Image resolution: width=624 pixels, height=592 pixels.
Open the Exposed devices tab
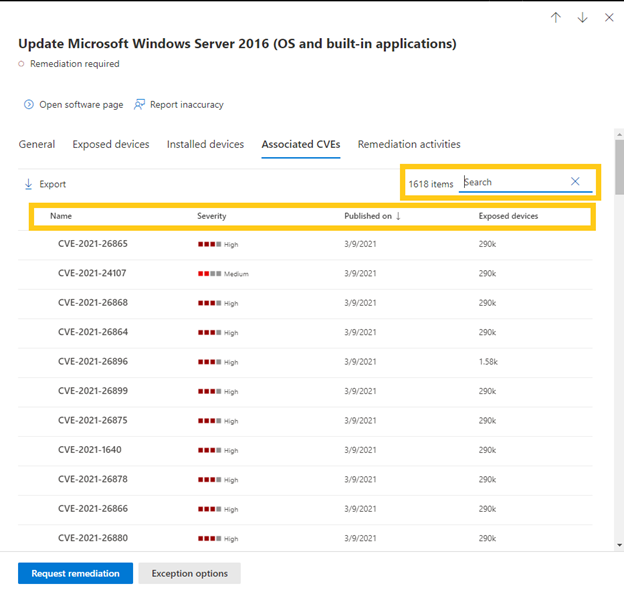[111, 144]
